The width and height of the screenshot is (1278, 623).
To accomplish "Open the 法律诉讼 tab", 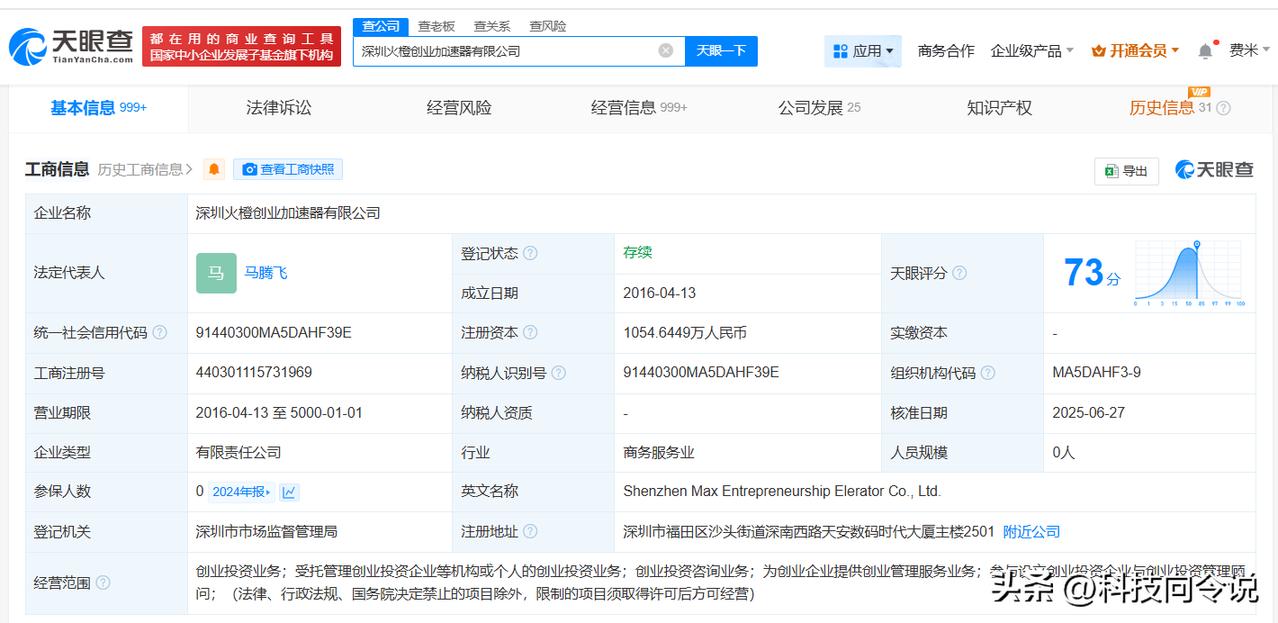I will (279, 108).
